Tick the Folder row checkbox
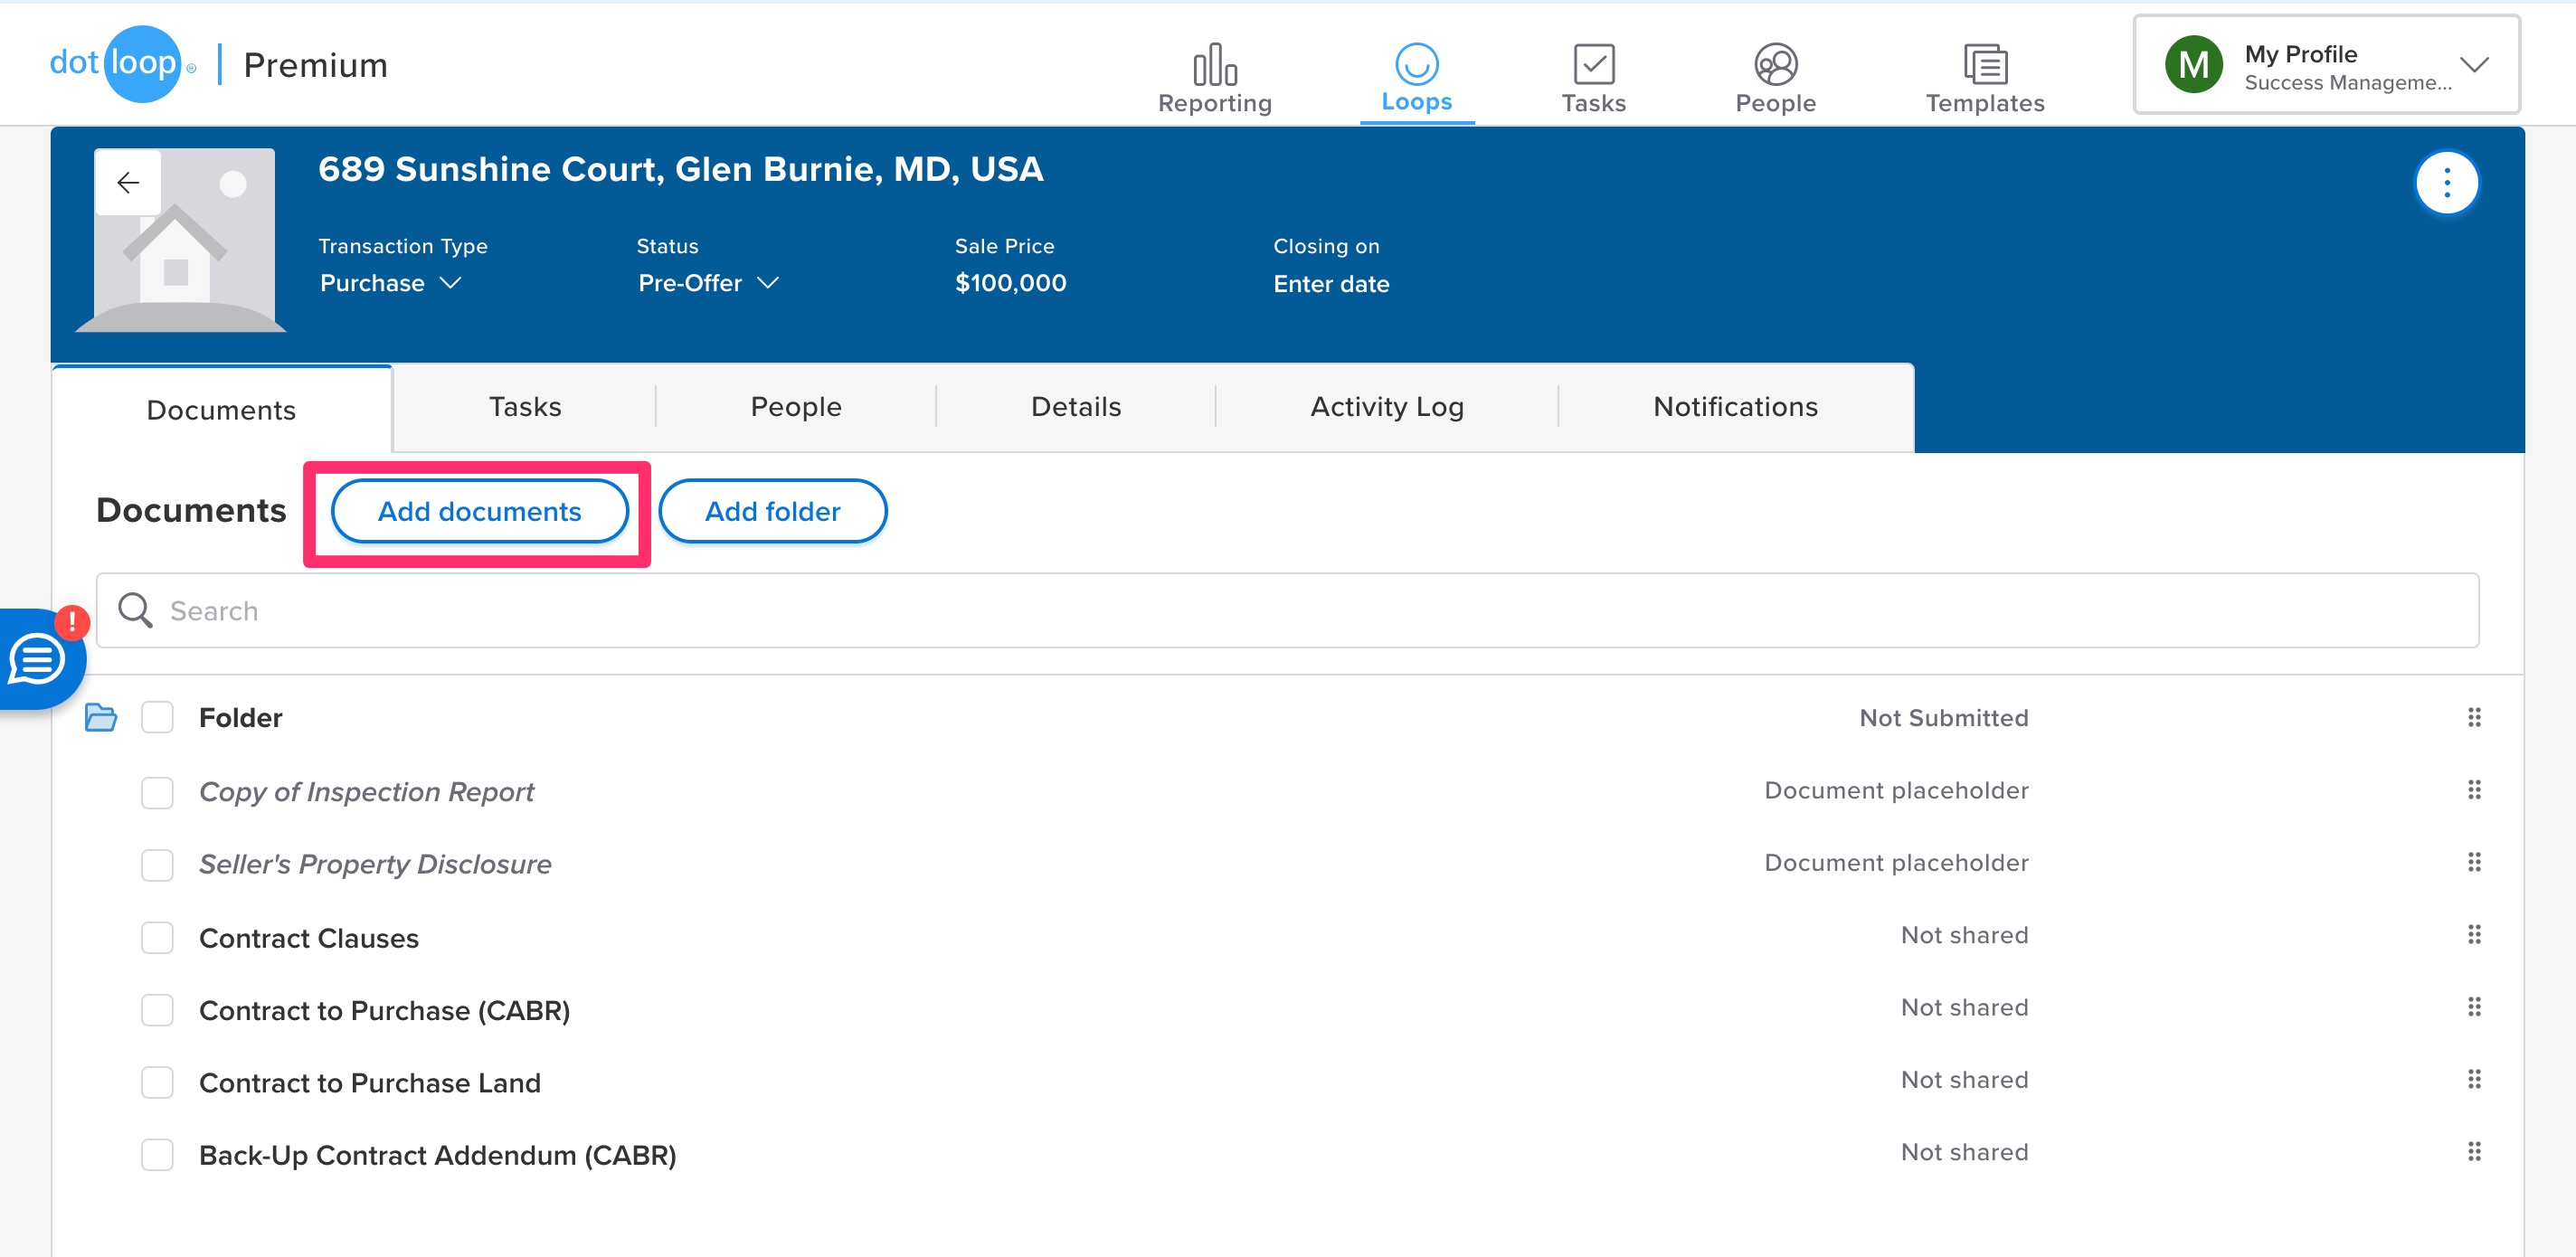 coord(157,718)
